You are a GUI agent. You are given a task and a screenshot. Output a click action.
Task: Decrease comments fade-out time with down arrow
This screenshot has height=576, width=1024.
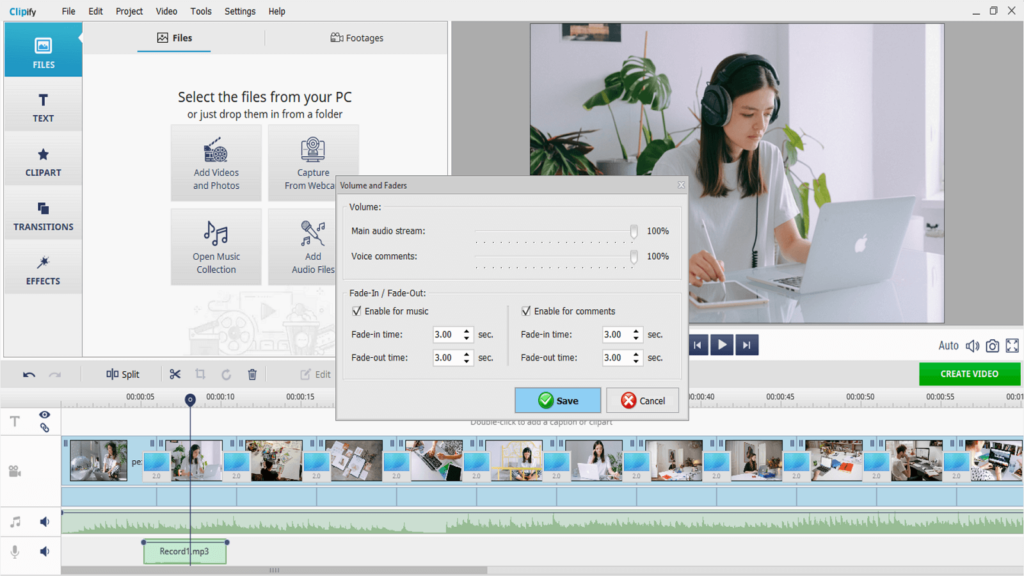coord(637,361)
